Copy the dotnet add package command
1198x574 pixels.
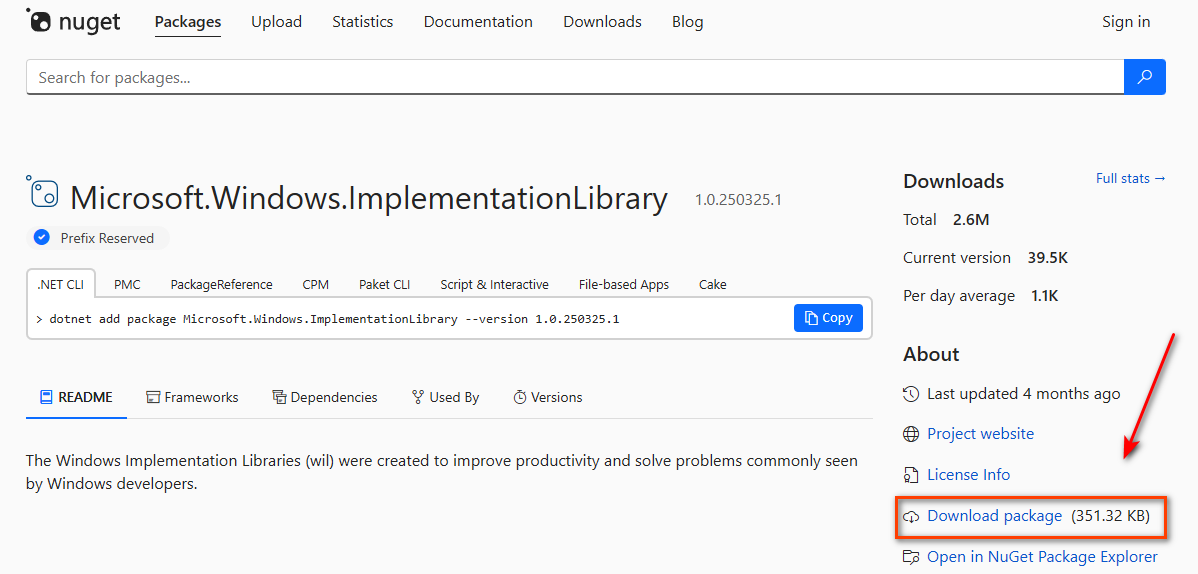pyautogui.click(x=828, y=318)
